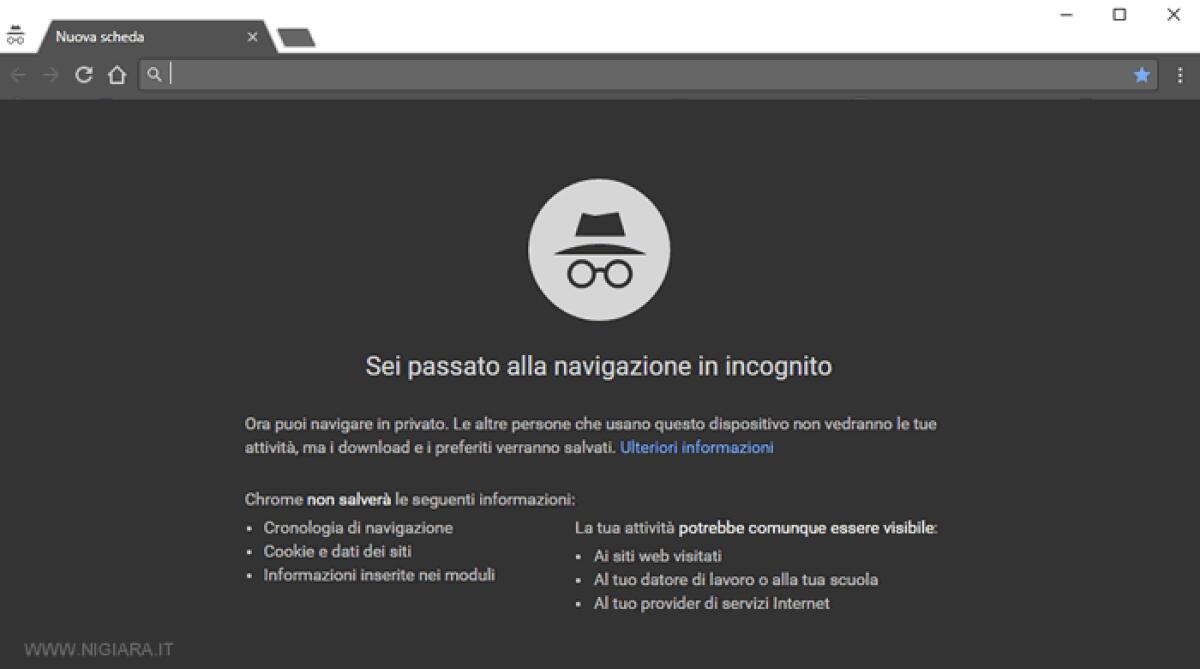Click the text Ai siti web visitati
This screenshot has height=669, width=1200.
click(657, 555)
